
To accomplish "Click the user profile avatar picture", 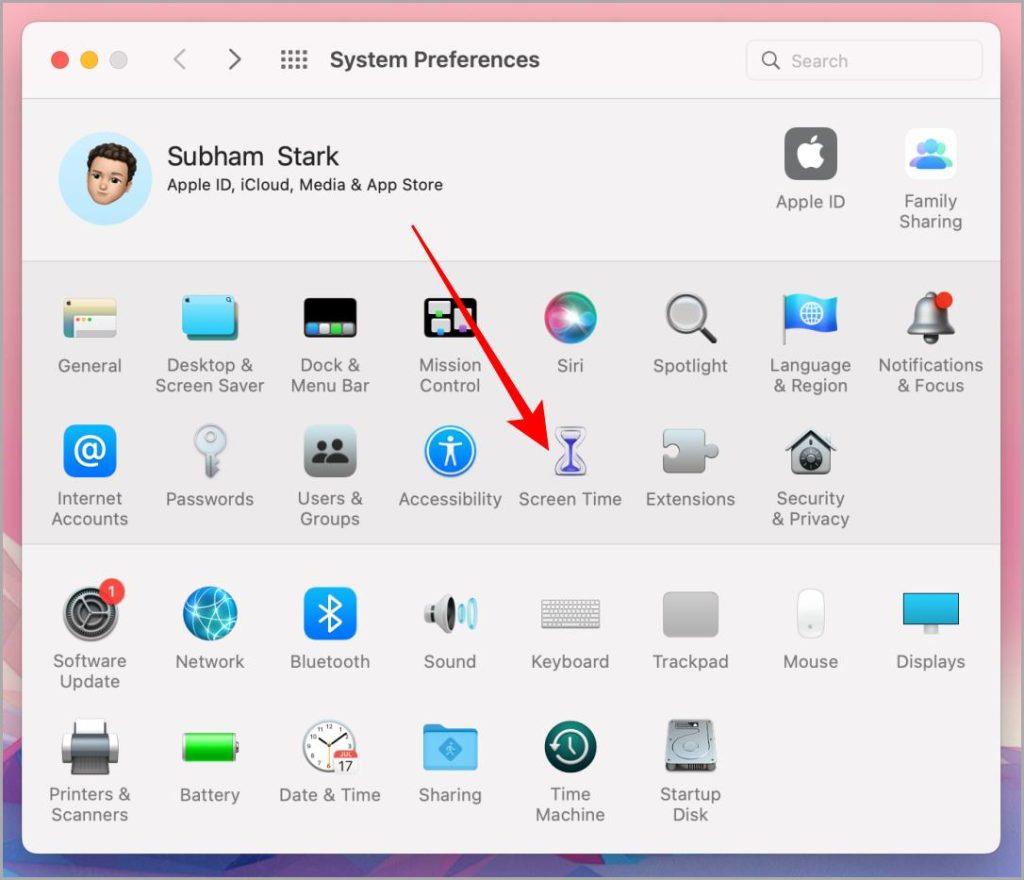I will (105, 178).
